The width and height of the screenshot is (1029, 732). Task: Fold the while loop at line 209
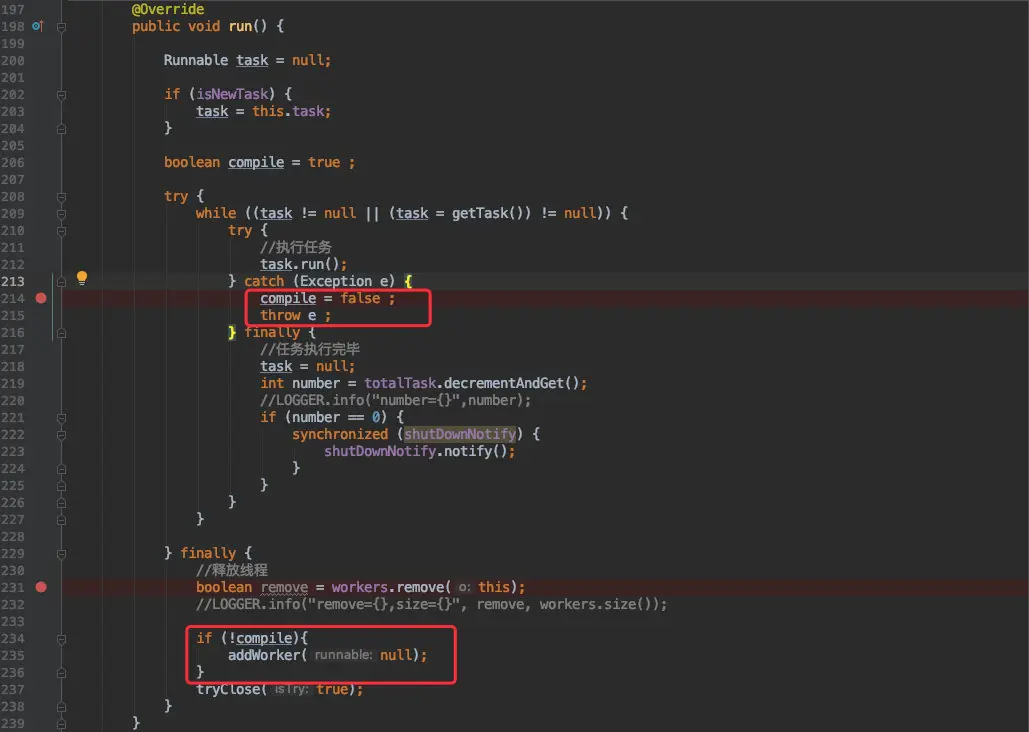[x=61, y=214]
